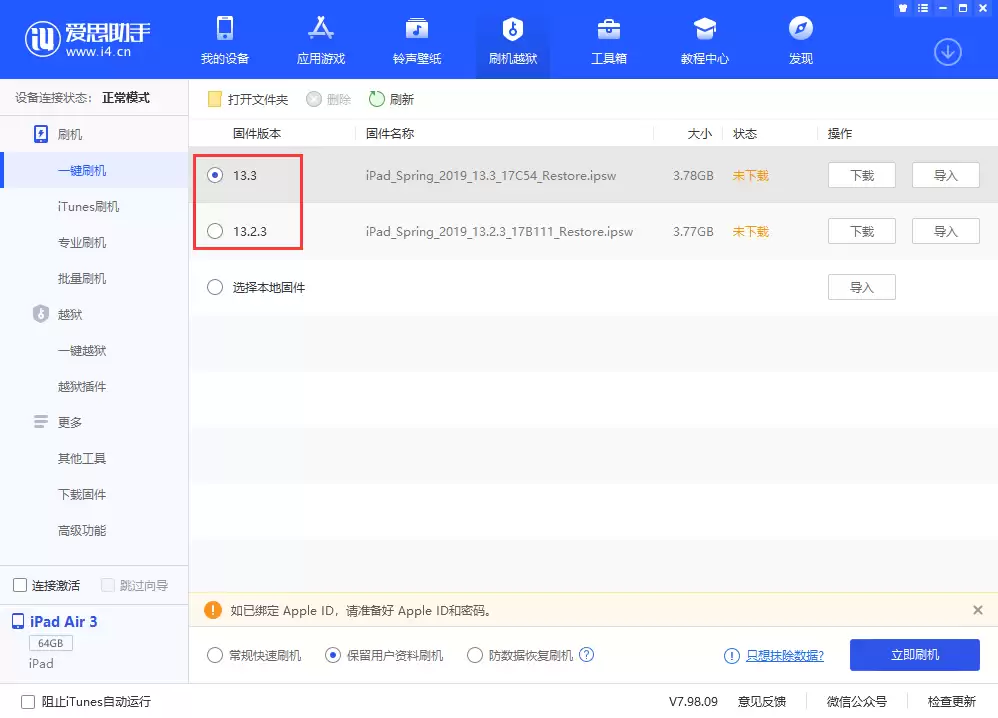Image resolution: width=998 pixels, height=718 pixels.
Task: Select firmware version 13.3 radio button
Action: pos(215,175)
